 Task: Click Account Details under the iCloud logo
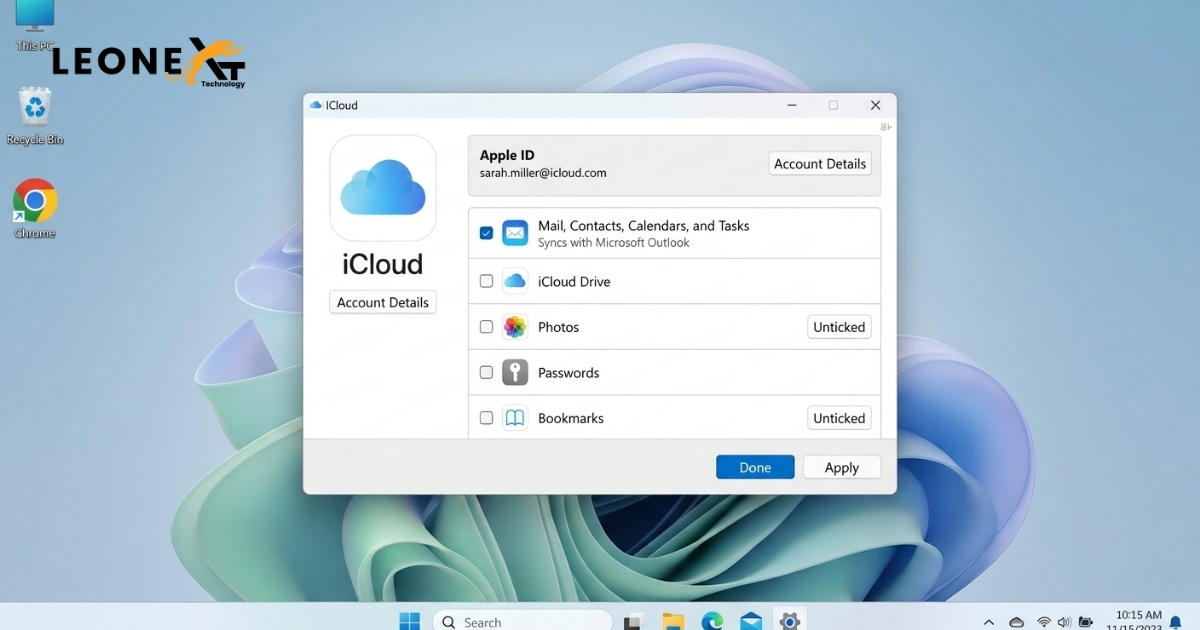[383, 302]
